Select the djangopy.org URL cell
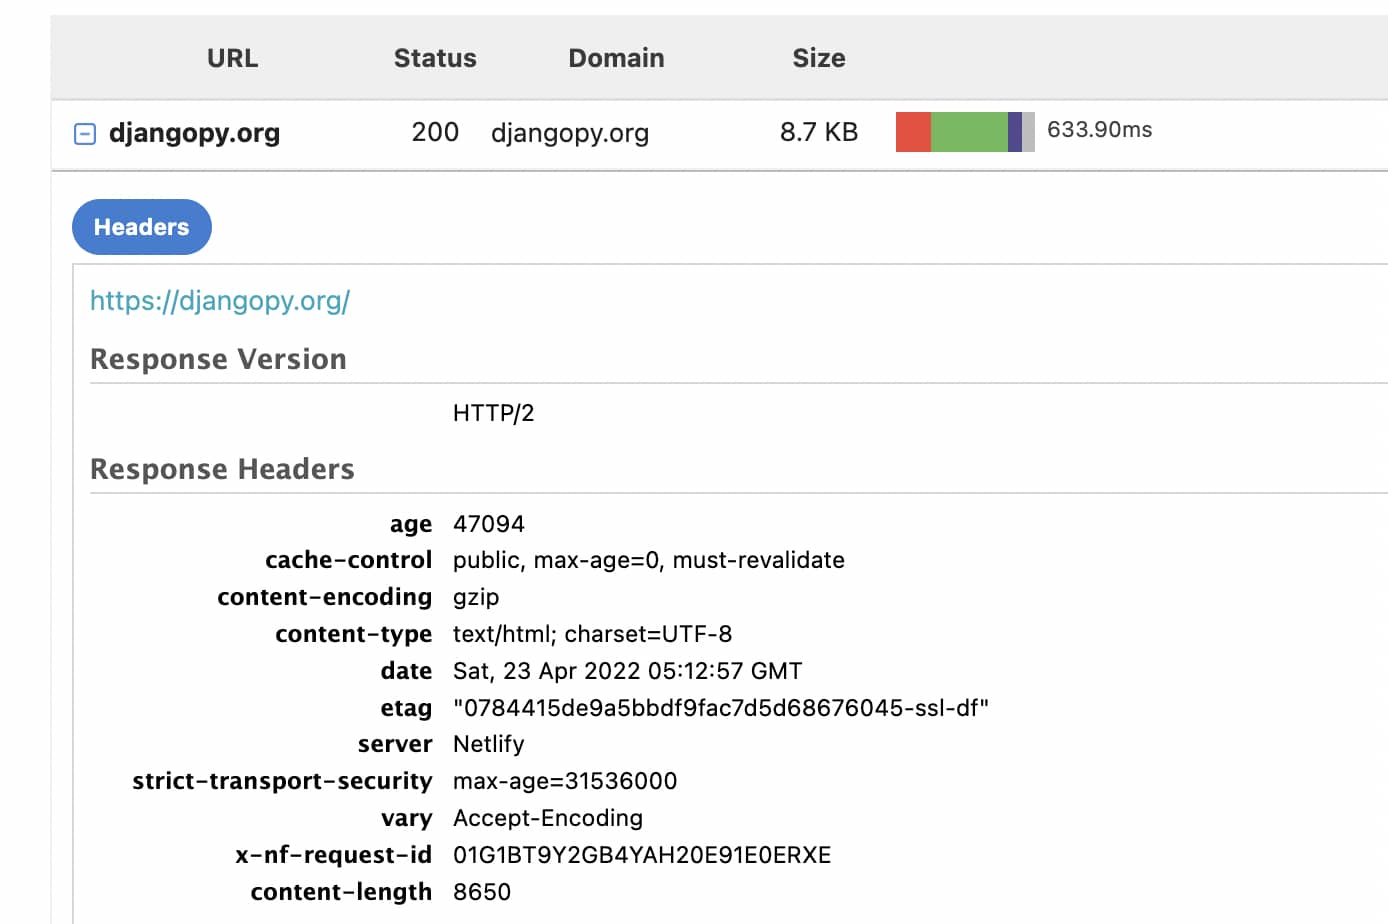Screen dimensions: 1388x924 (x=194, y=133)
